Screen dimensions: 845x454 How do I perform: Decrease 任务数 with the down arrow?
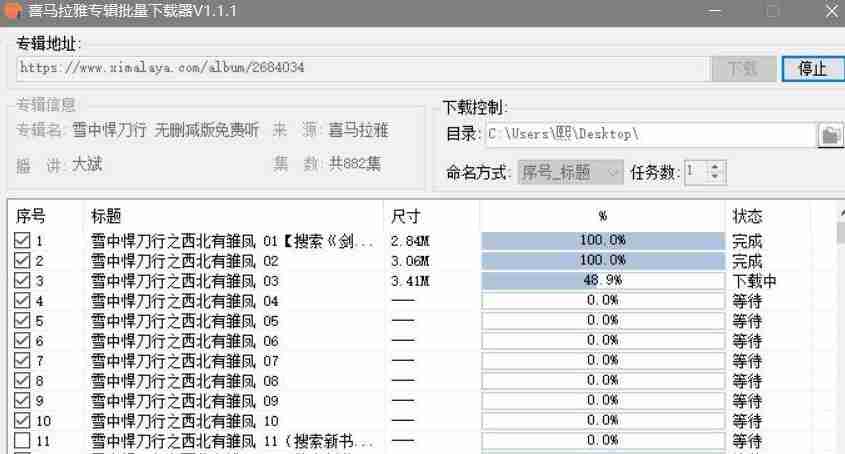(715, 177)
